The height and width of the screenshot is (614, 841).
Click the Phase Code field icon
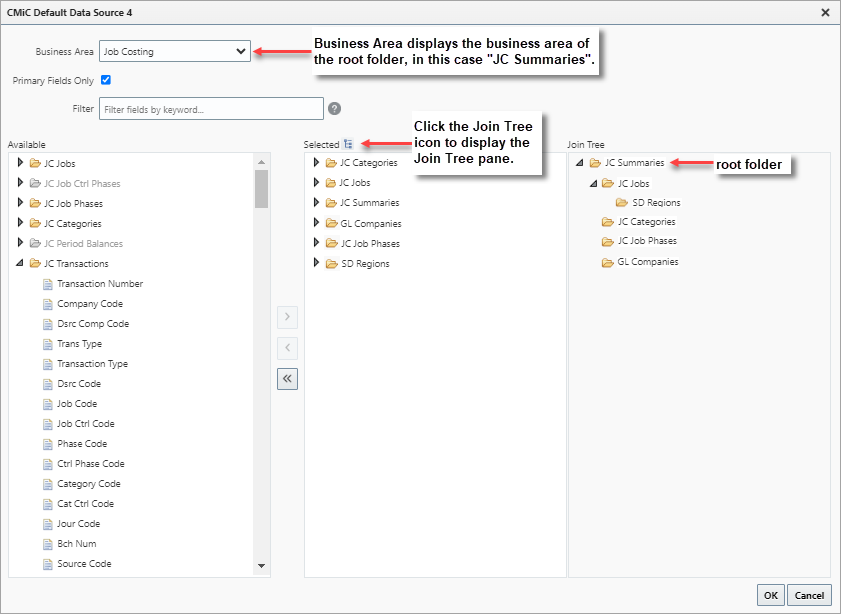click(x=48, y=444)
